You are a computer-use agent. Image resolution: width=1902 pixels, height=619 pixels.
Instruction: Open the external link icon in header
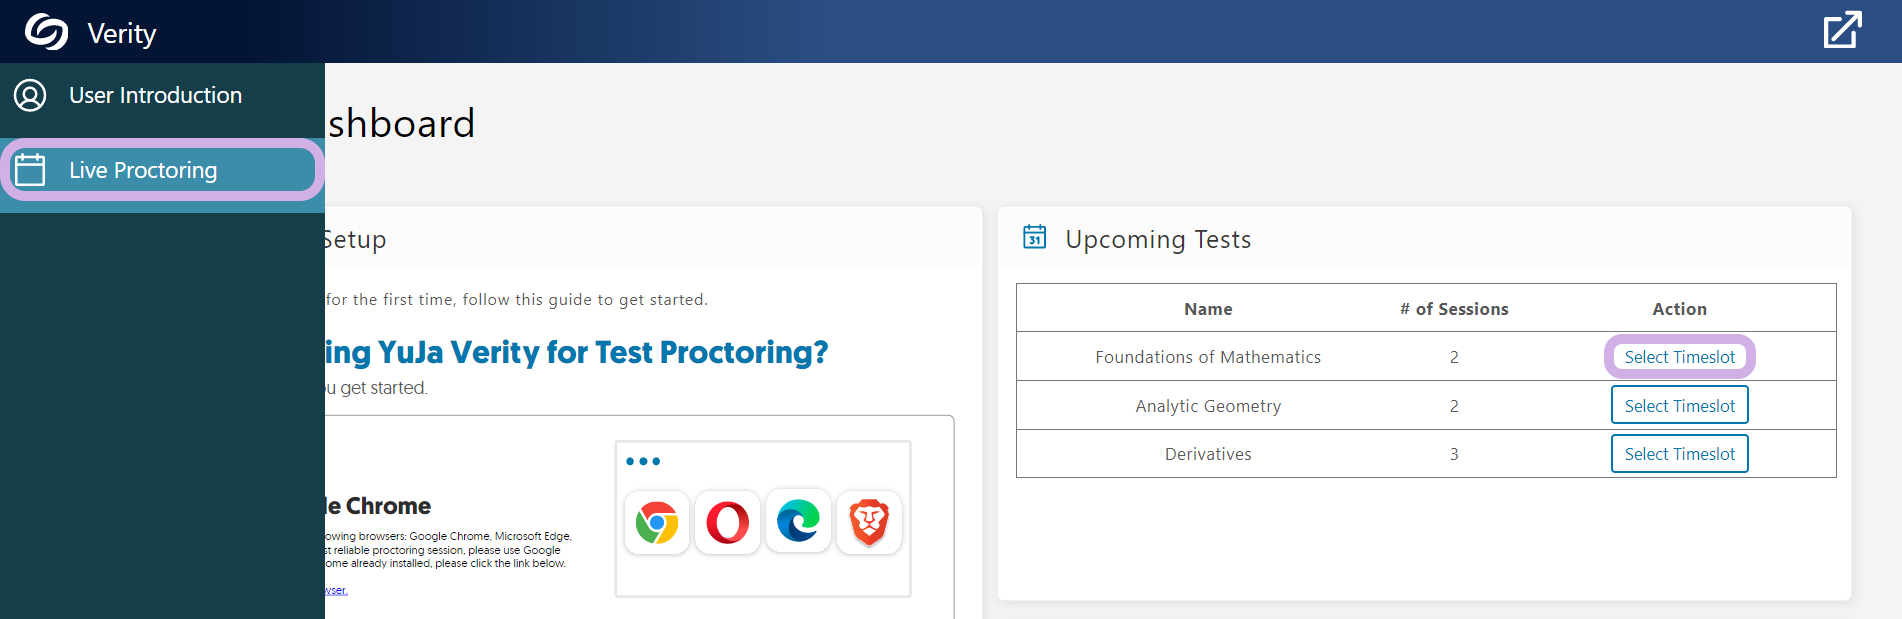click(x=1842, y=30)
